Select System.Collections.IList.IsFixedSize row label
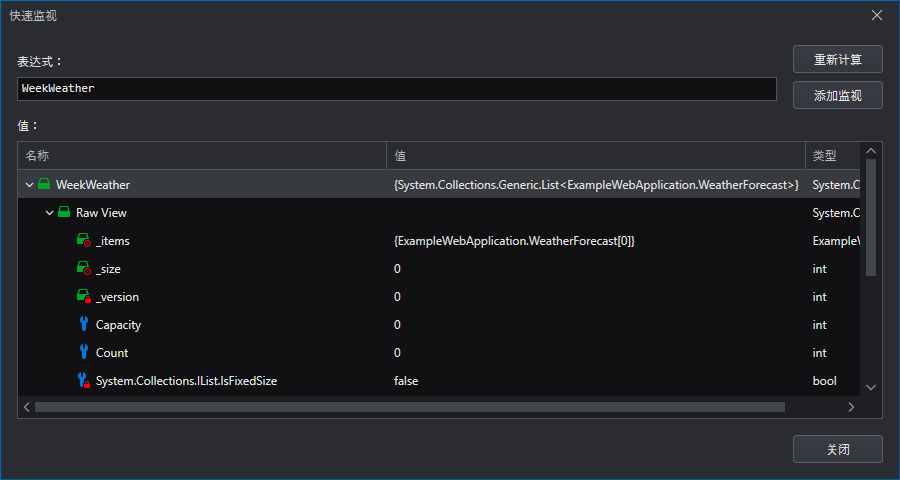 click(x=187, y=381)
